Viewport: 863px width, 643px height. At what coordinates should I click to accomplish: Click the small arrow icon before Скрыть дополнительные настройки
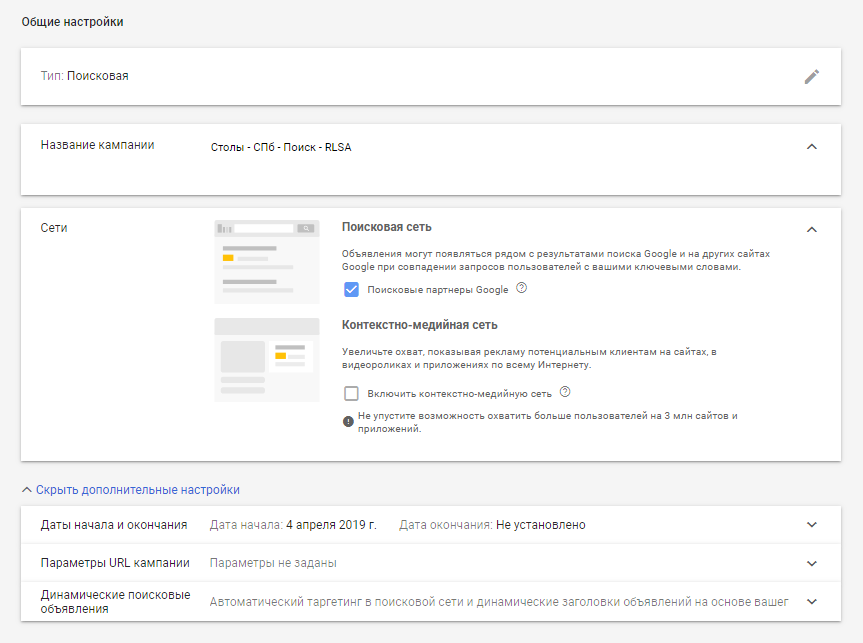click(27, 490)
